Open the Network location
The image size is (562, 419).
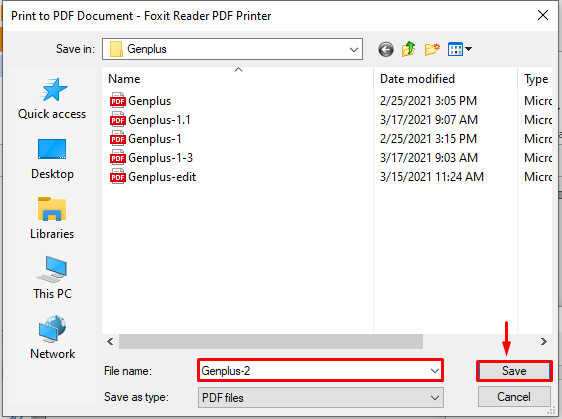pyautogui.click(x=52, y=337)
